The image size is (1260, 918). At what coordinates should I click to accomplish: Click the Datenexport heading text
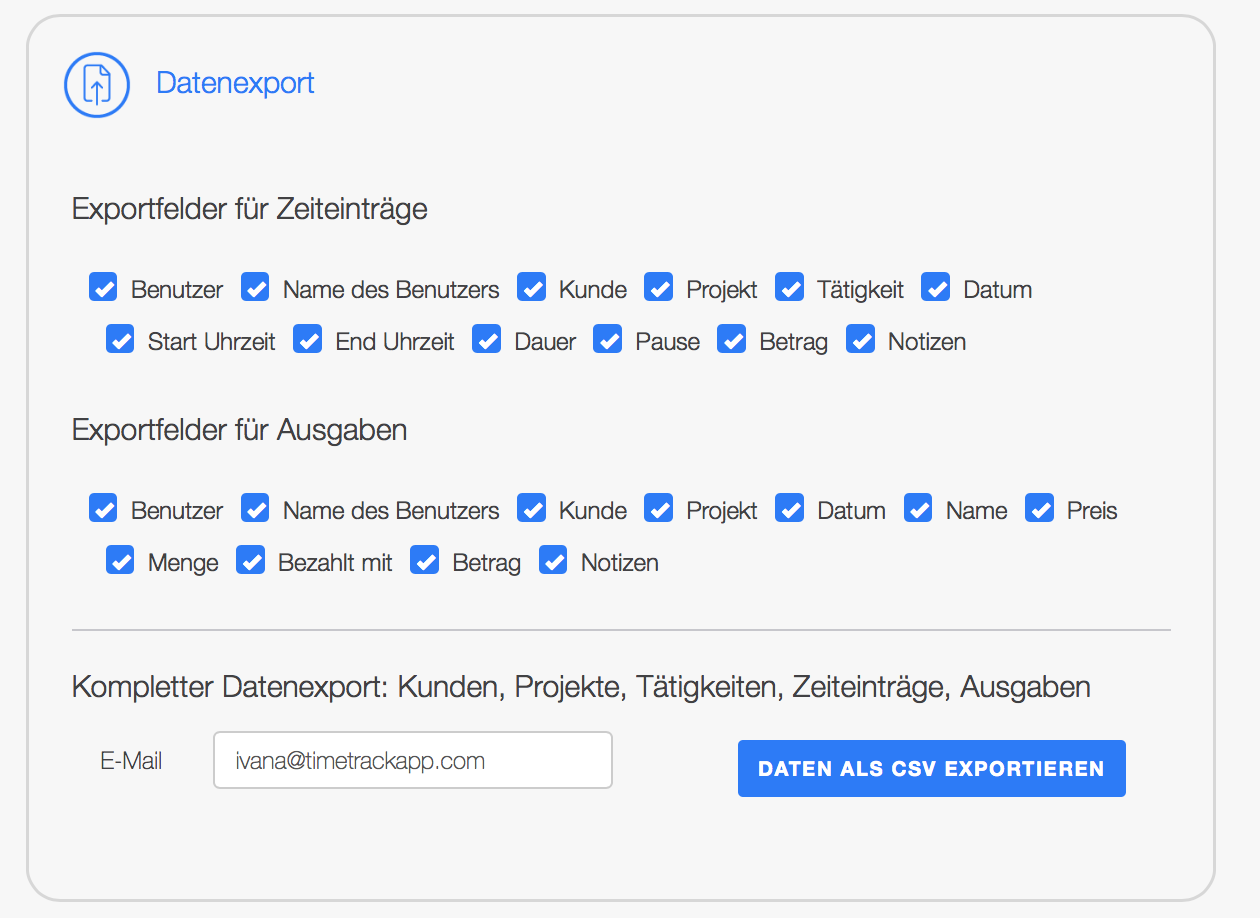[235, 82]
